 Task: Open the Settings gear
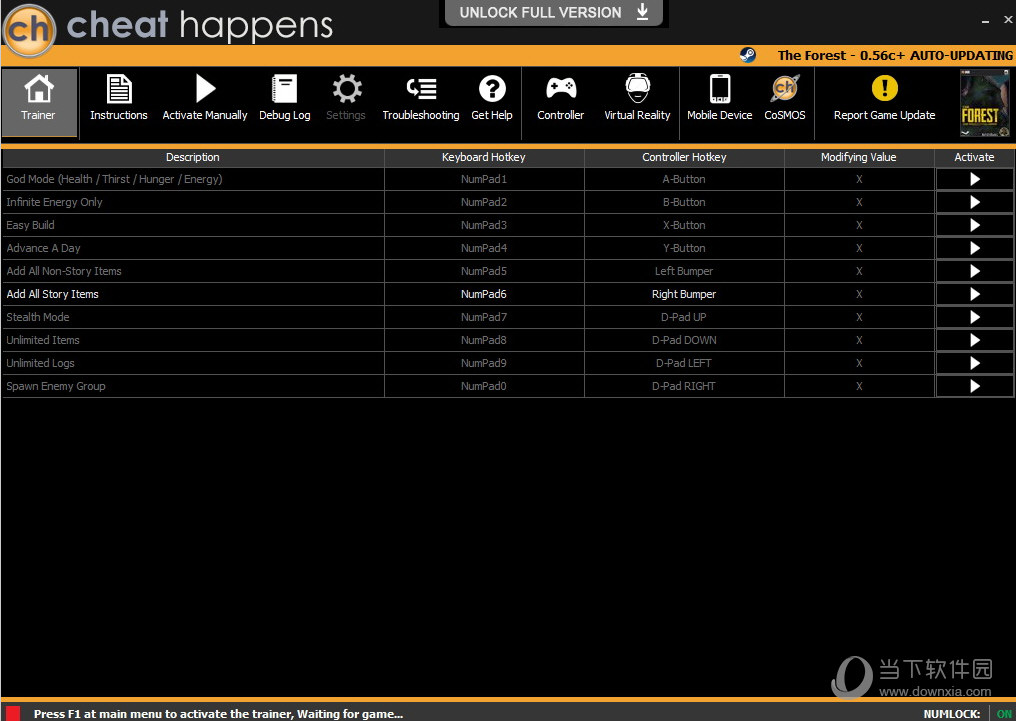[346, 98]
